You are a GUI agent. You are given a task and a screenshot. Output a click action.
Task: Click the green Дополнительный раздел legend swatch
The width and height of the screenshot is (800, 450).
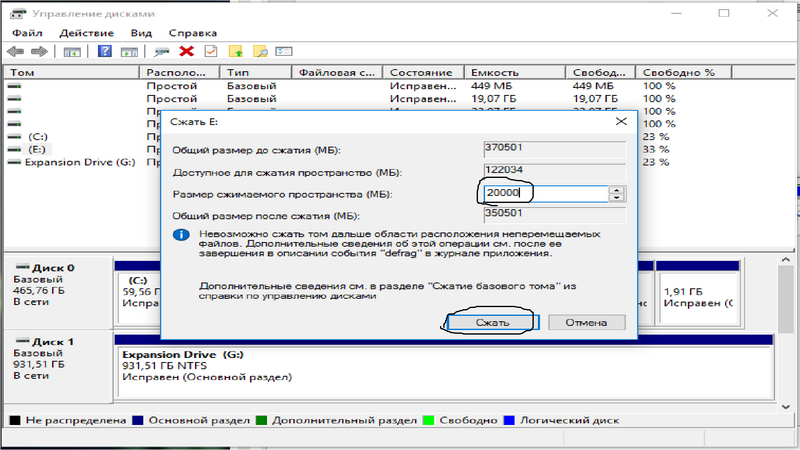(261, 420)
